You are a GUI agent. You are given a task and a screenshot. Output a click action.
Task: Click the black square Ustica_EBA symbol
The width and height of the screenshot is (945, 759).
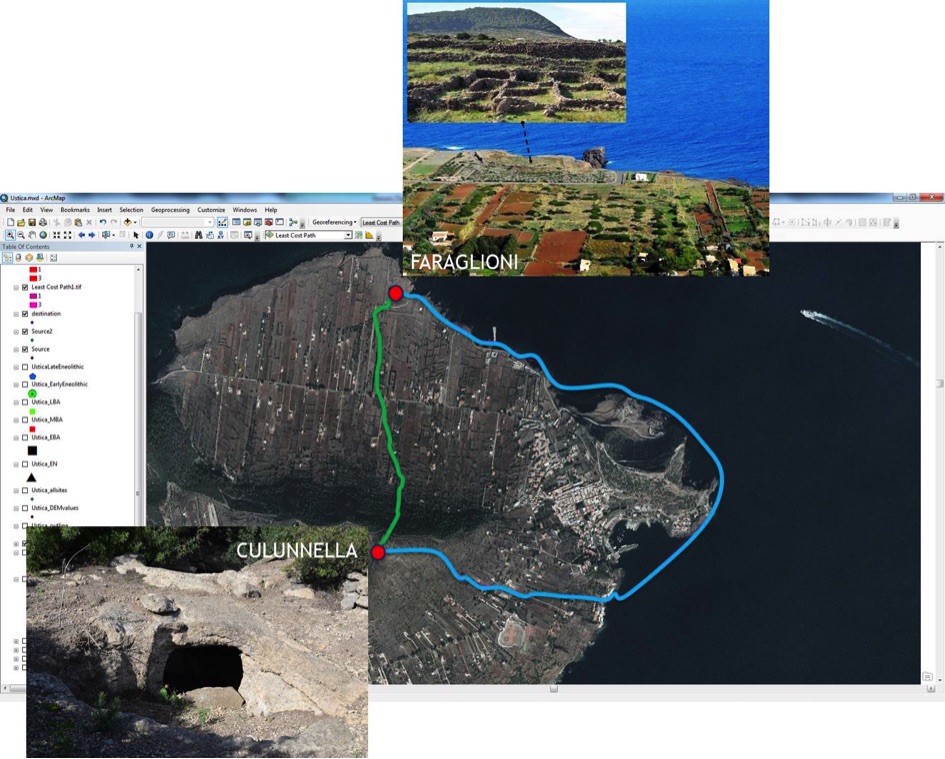33,451
